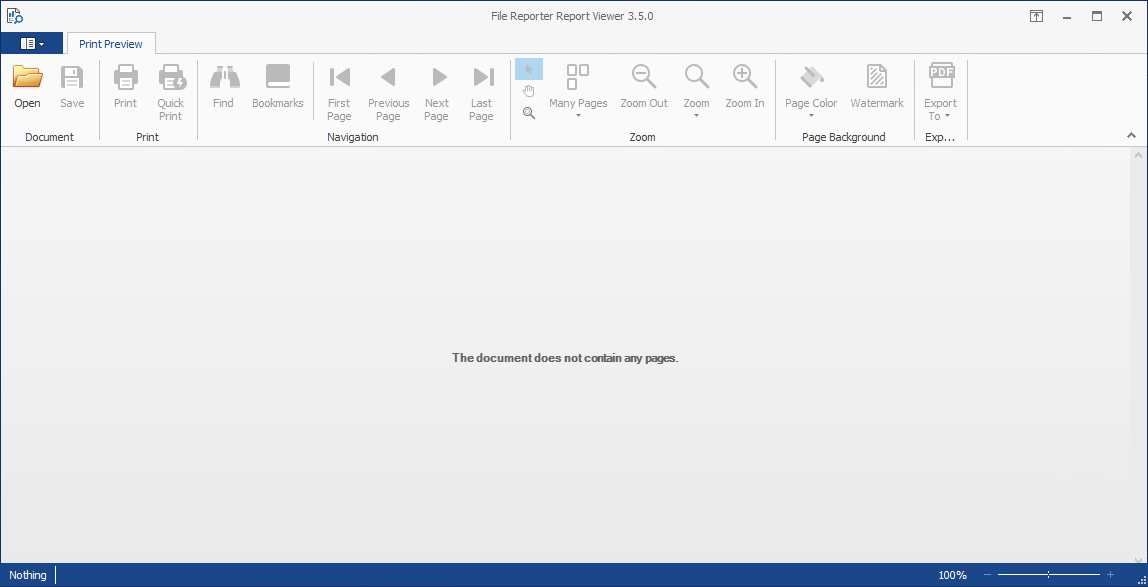Click the app icon in the title bar

15,16
